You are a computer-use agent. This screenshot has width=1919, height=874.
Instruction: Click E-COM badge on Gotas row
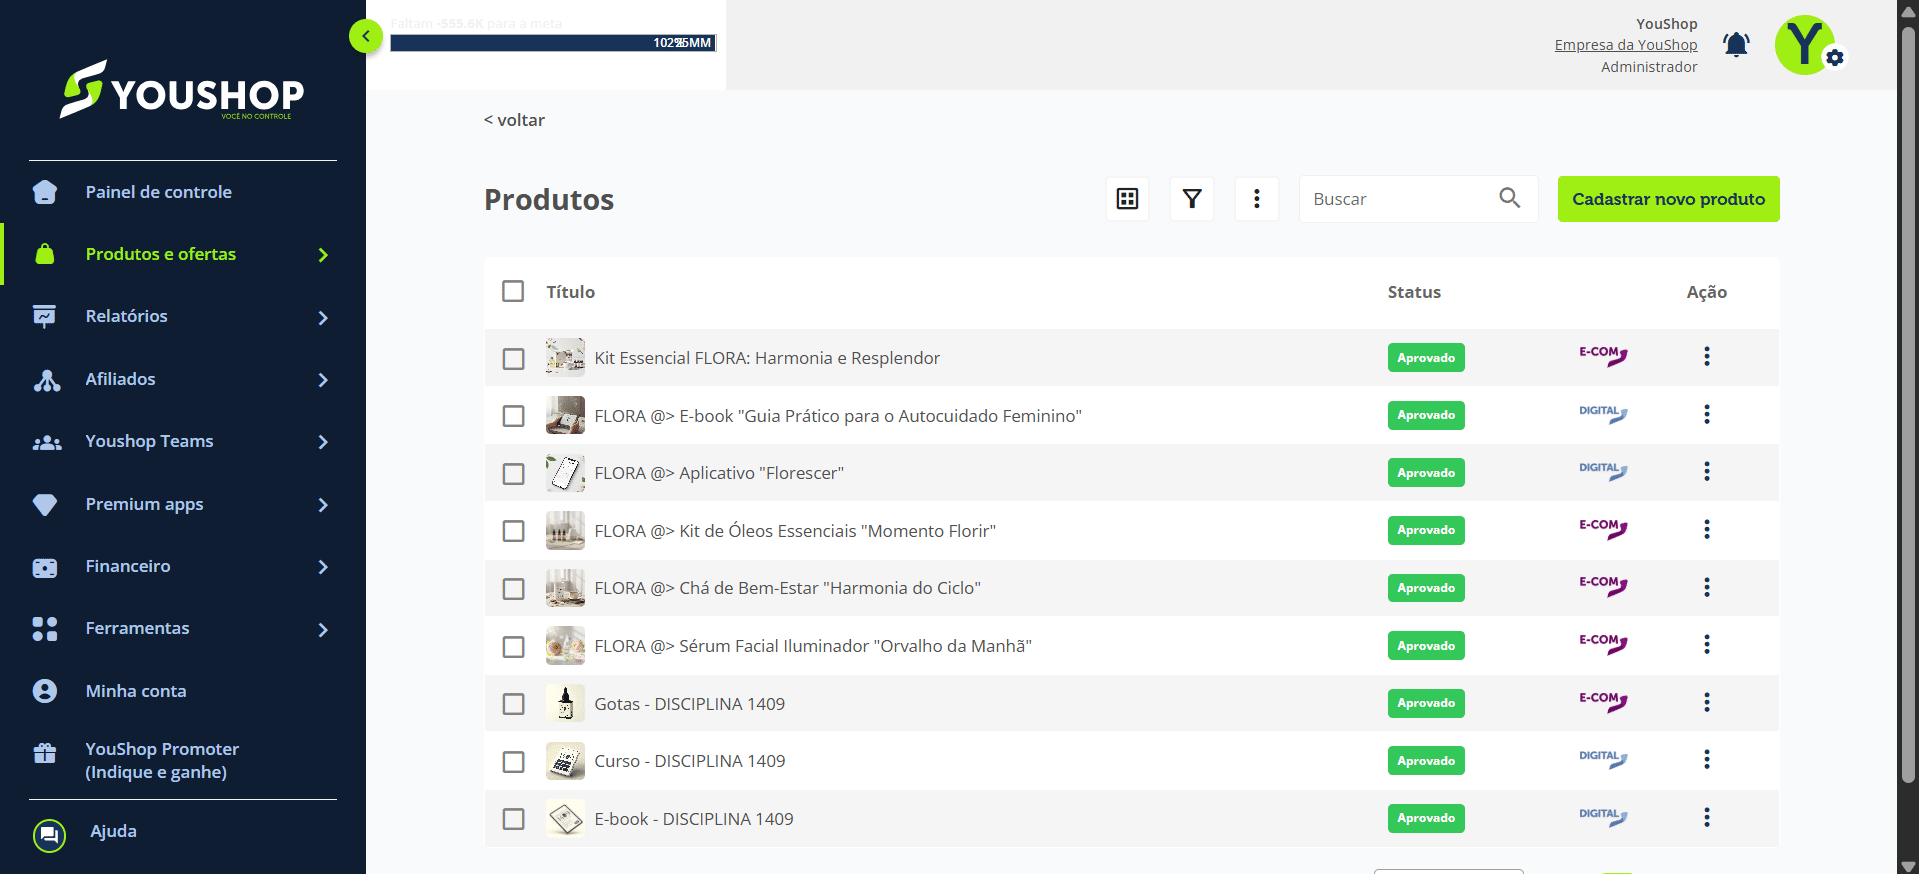pyautogui.click(x=1603, y=702)
